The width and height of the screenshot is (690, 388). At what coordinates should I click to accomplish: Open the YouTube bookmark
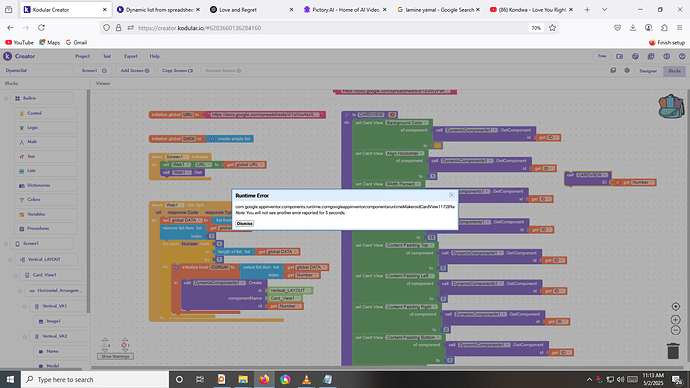pyautogui.click(x=19, y=43)
